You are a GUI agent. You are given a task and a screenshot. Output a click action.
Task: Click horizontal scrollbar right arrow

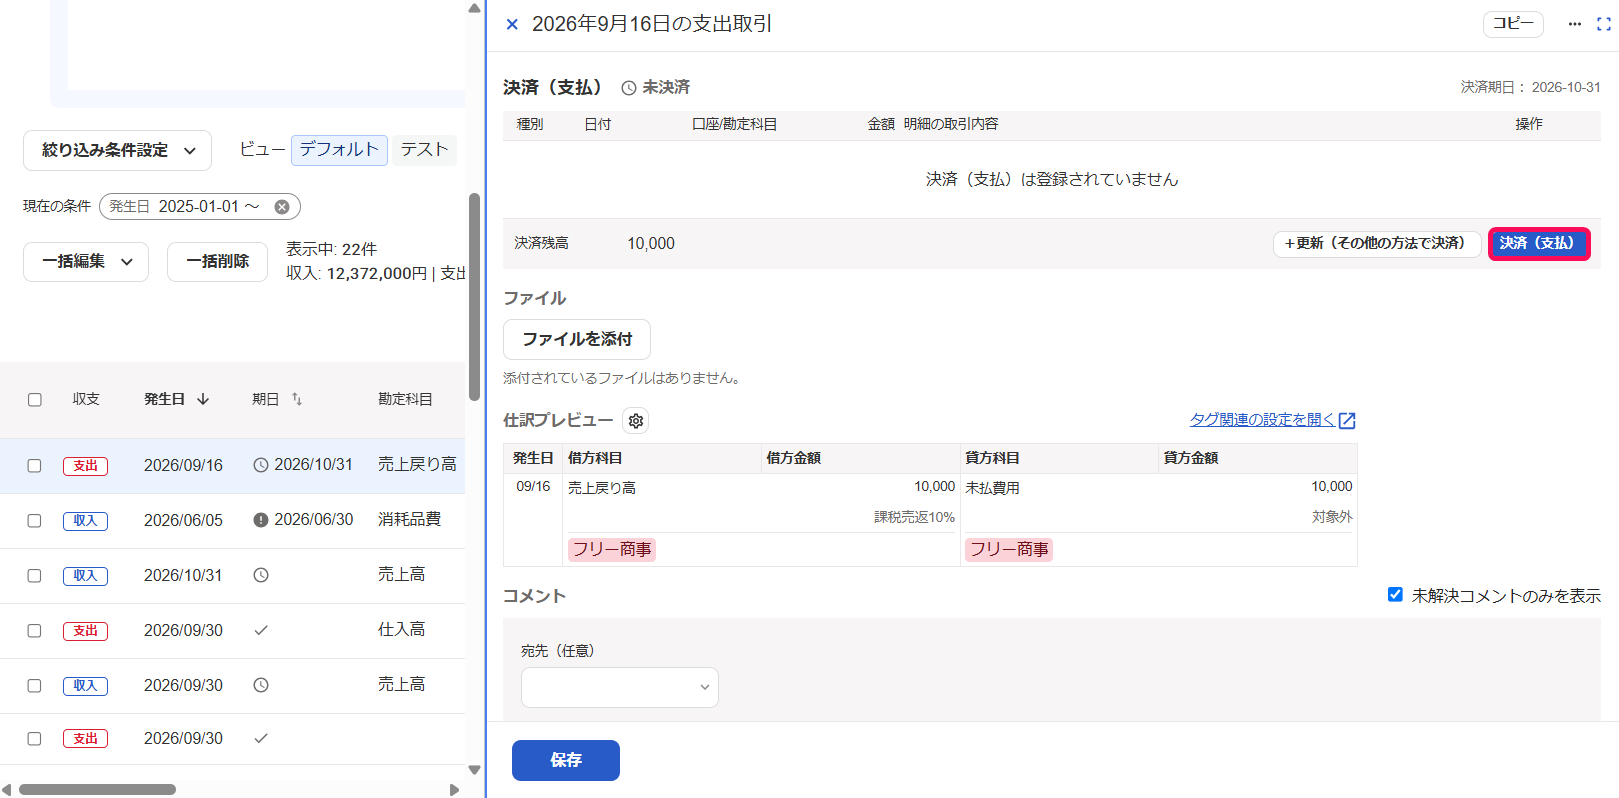click(454, 790)
